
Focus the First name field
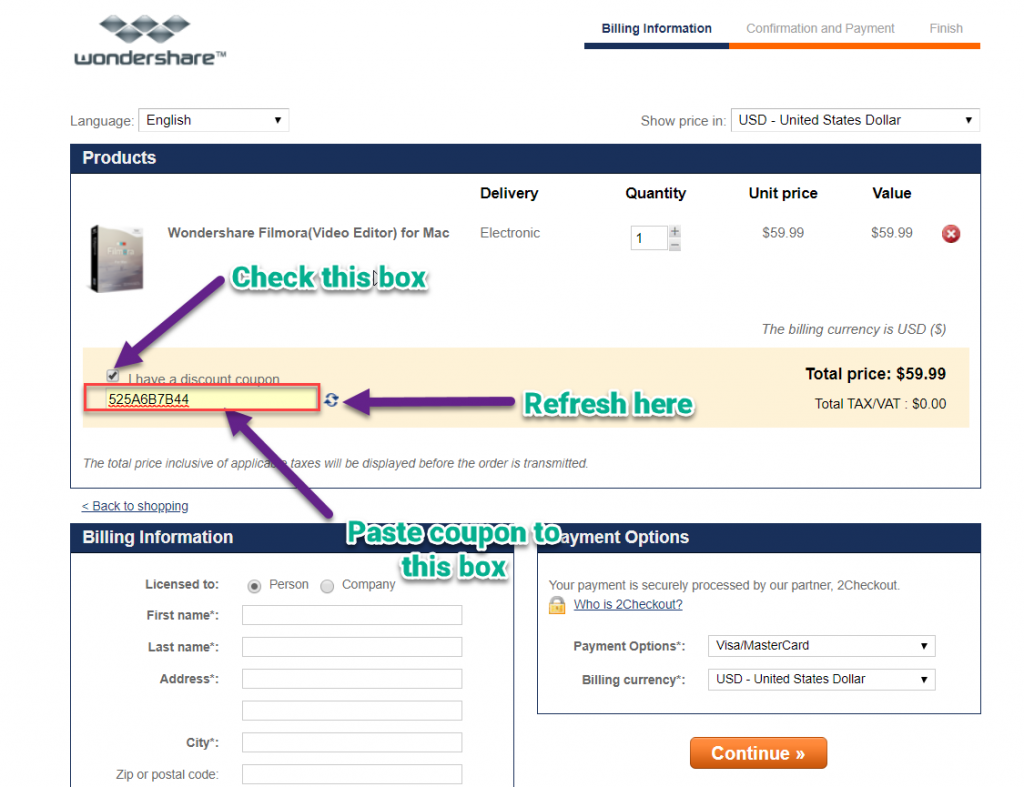pos(352,615)
